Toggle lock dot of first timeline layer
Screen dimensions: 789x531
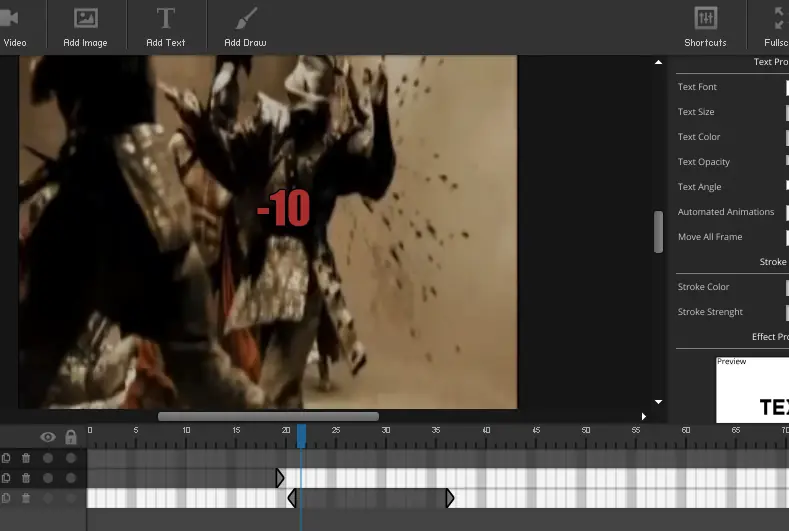pyautogui.click(x=71, y=458)
